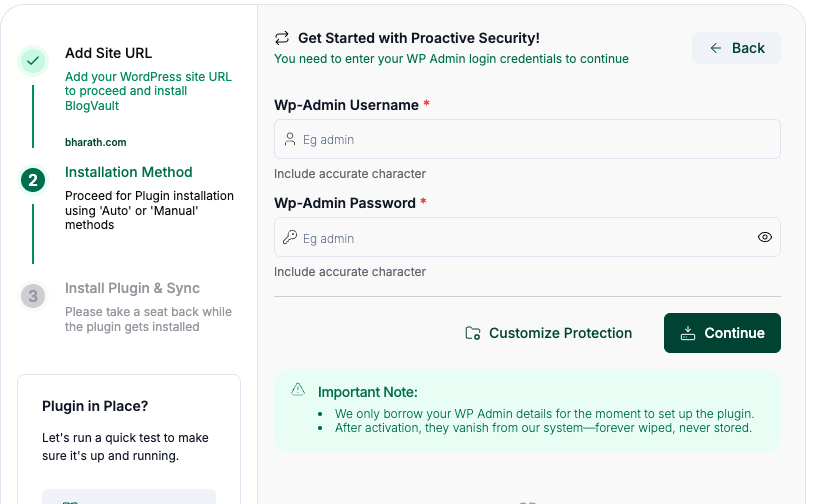Click the Plugin in Place? heading
This screenshot has height=504, width=823.
[95, 406]
